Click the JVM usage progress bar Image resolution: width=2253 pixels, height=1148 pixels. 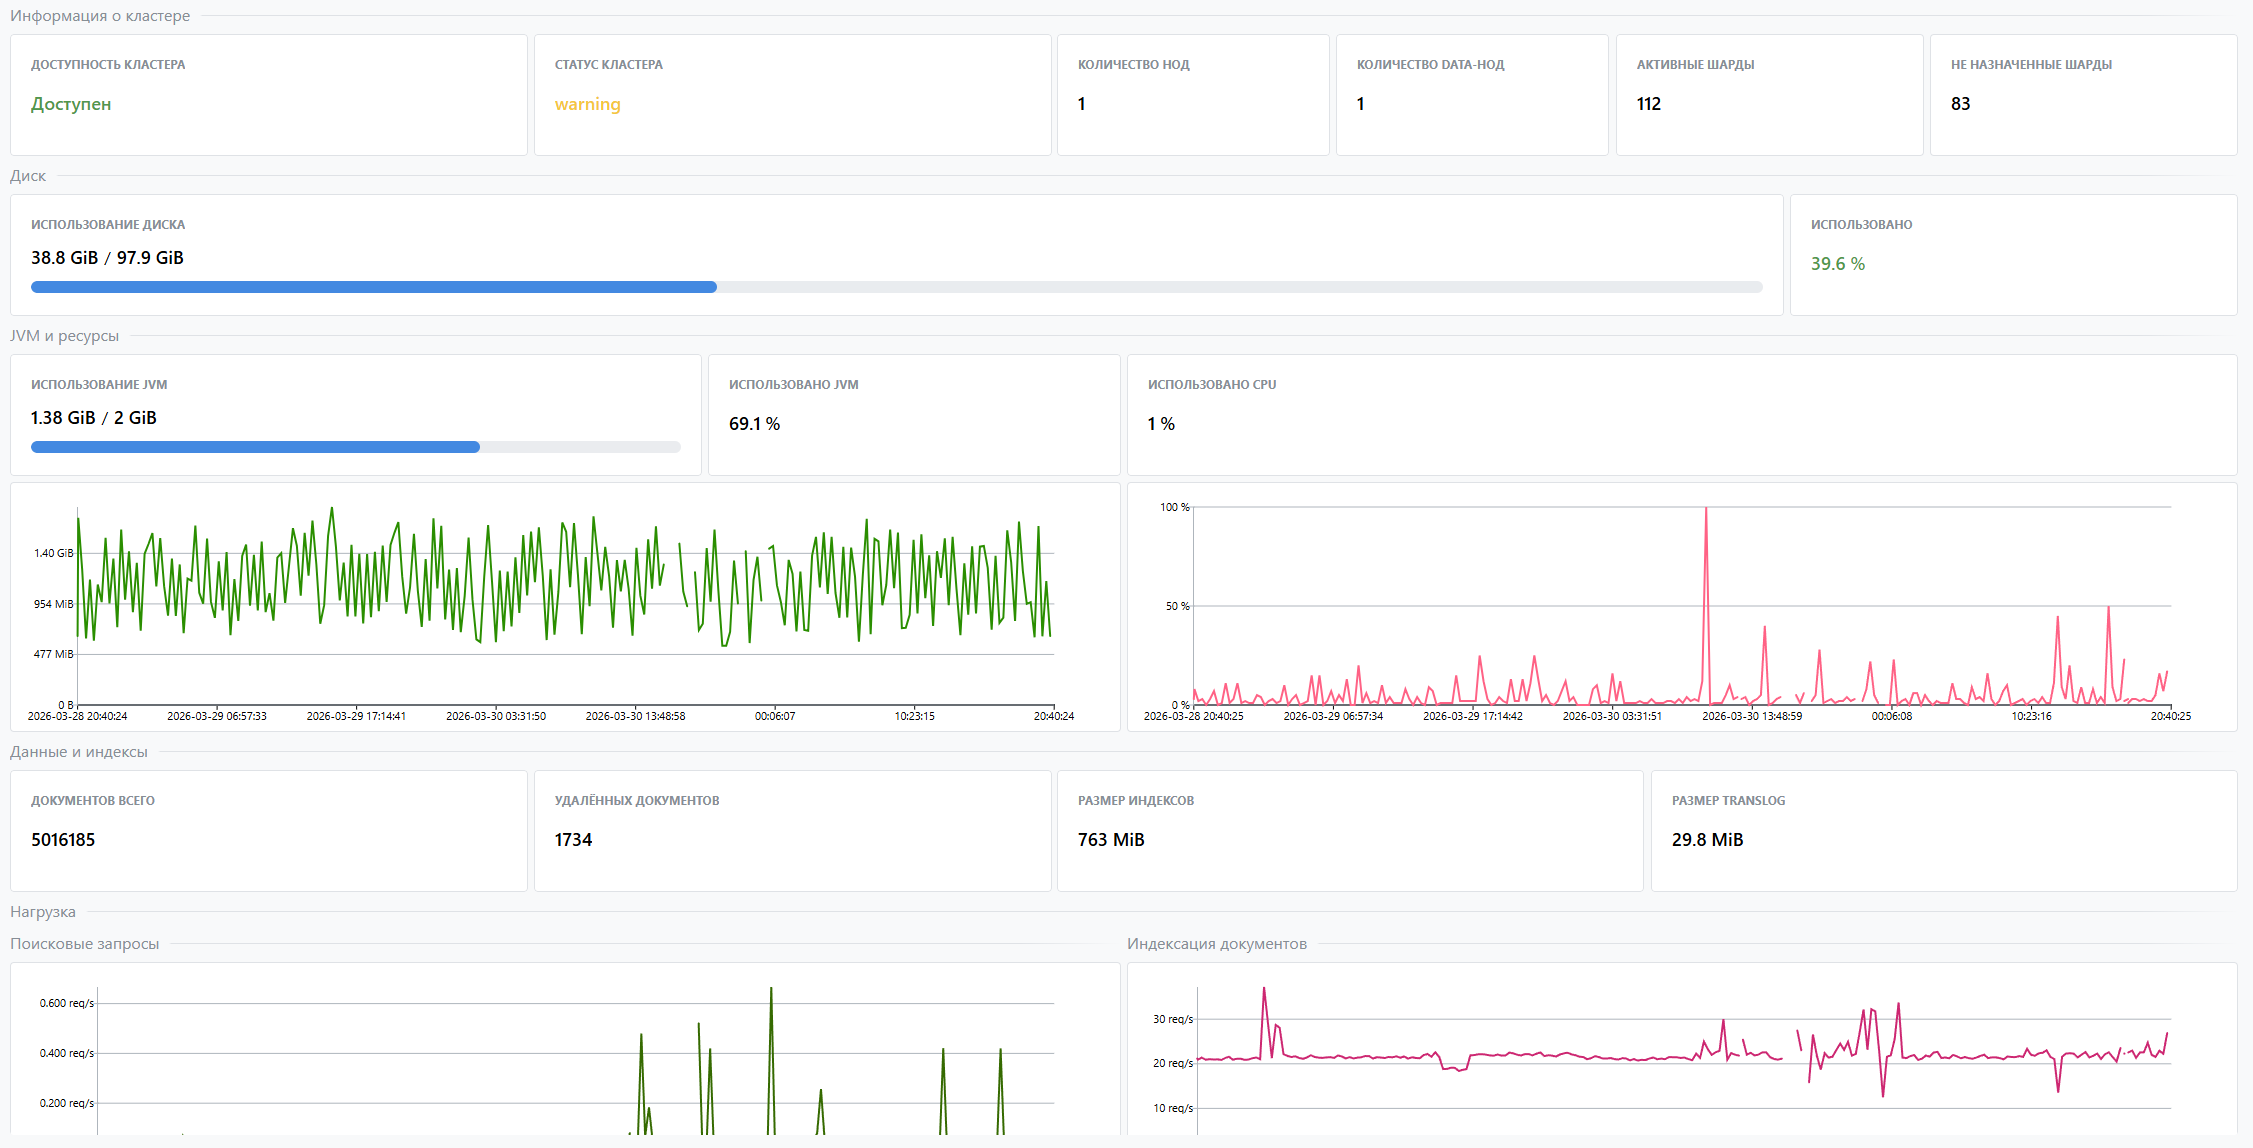(x=355, y=447)
